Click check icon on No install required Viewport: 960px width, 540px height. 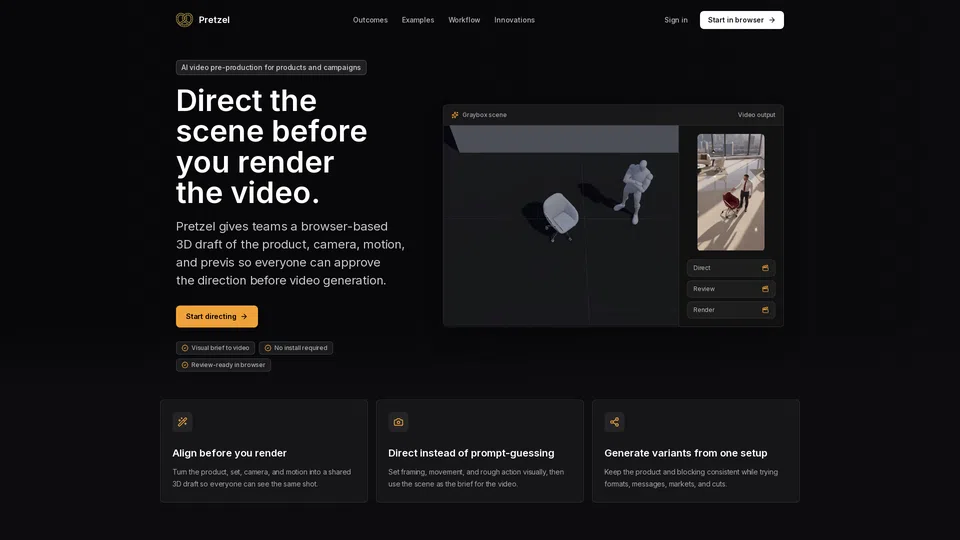(x=268, y=348)
